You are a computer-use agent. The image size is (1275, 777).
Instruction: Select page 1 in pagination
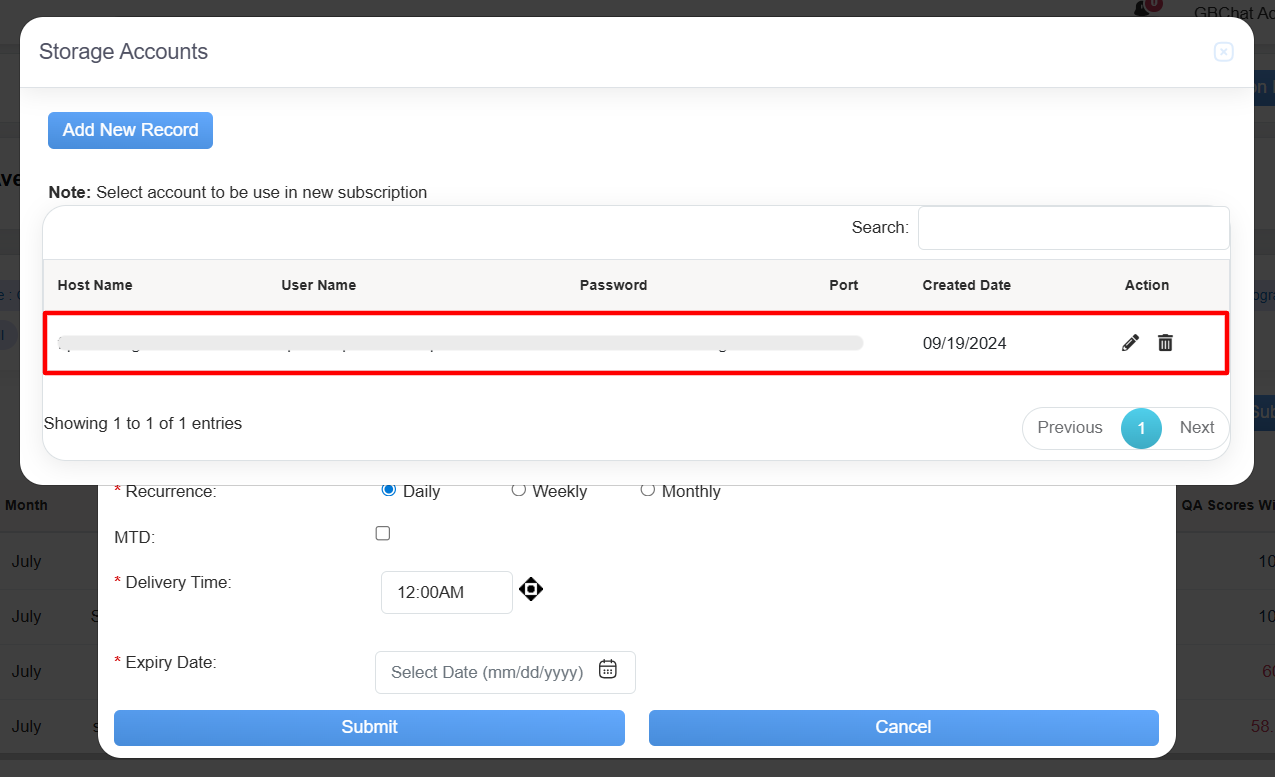pos(1141,428)
